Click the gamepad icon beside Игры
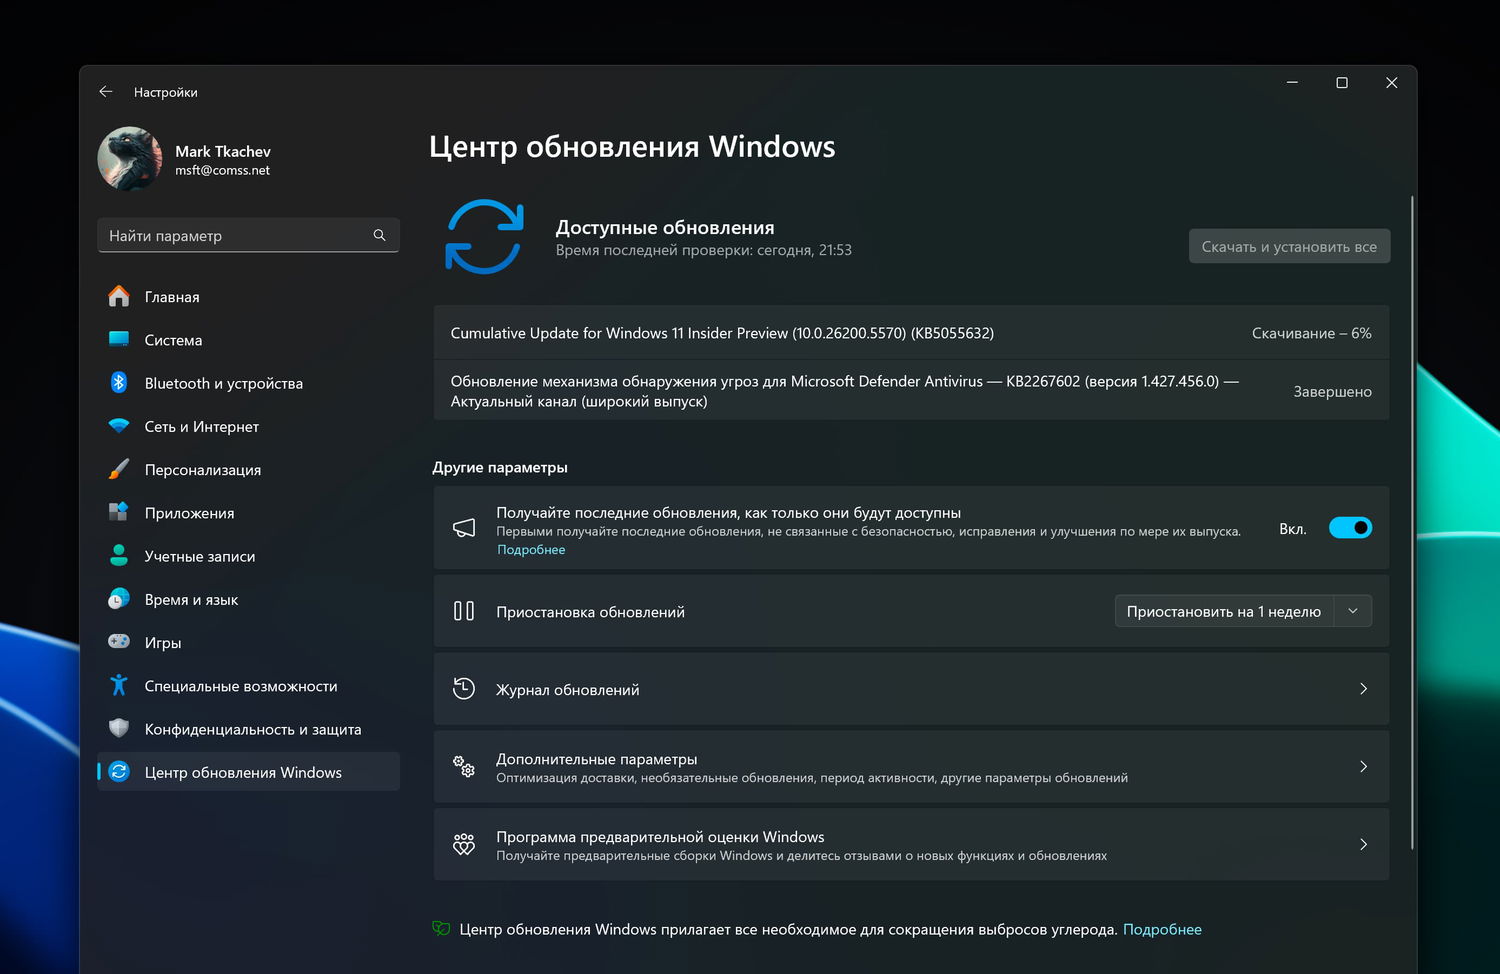The height and width of the screenshot is (974, 1500). pyautogui.click(x=119, y=642)
